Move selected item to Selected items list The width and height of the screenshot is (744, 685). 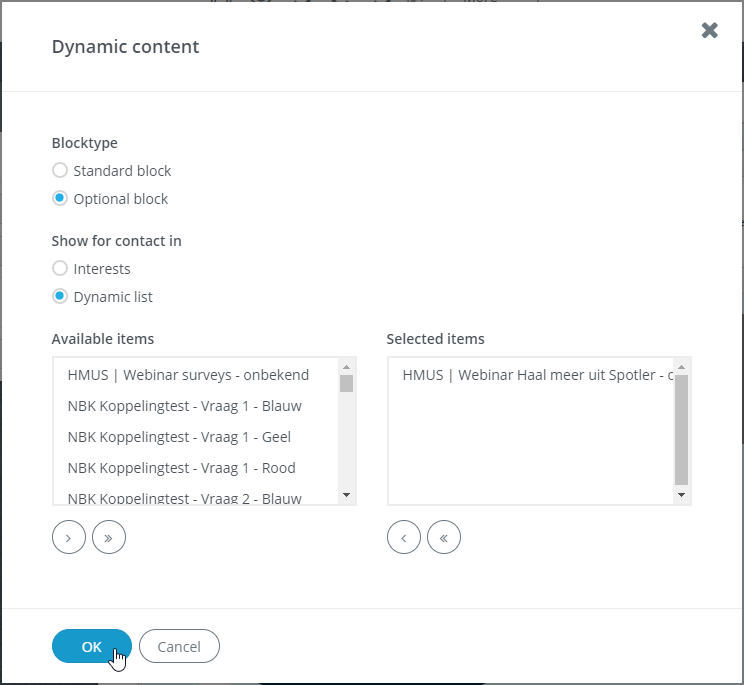click(x=69, y=537)
